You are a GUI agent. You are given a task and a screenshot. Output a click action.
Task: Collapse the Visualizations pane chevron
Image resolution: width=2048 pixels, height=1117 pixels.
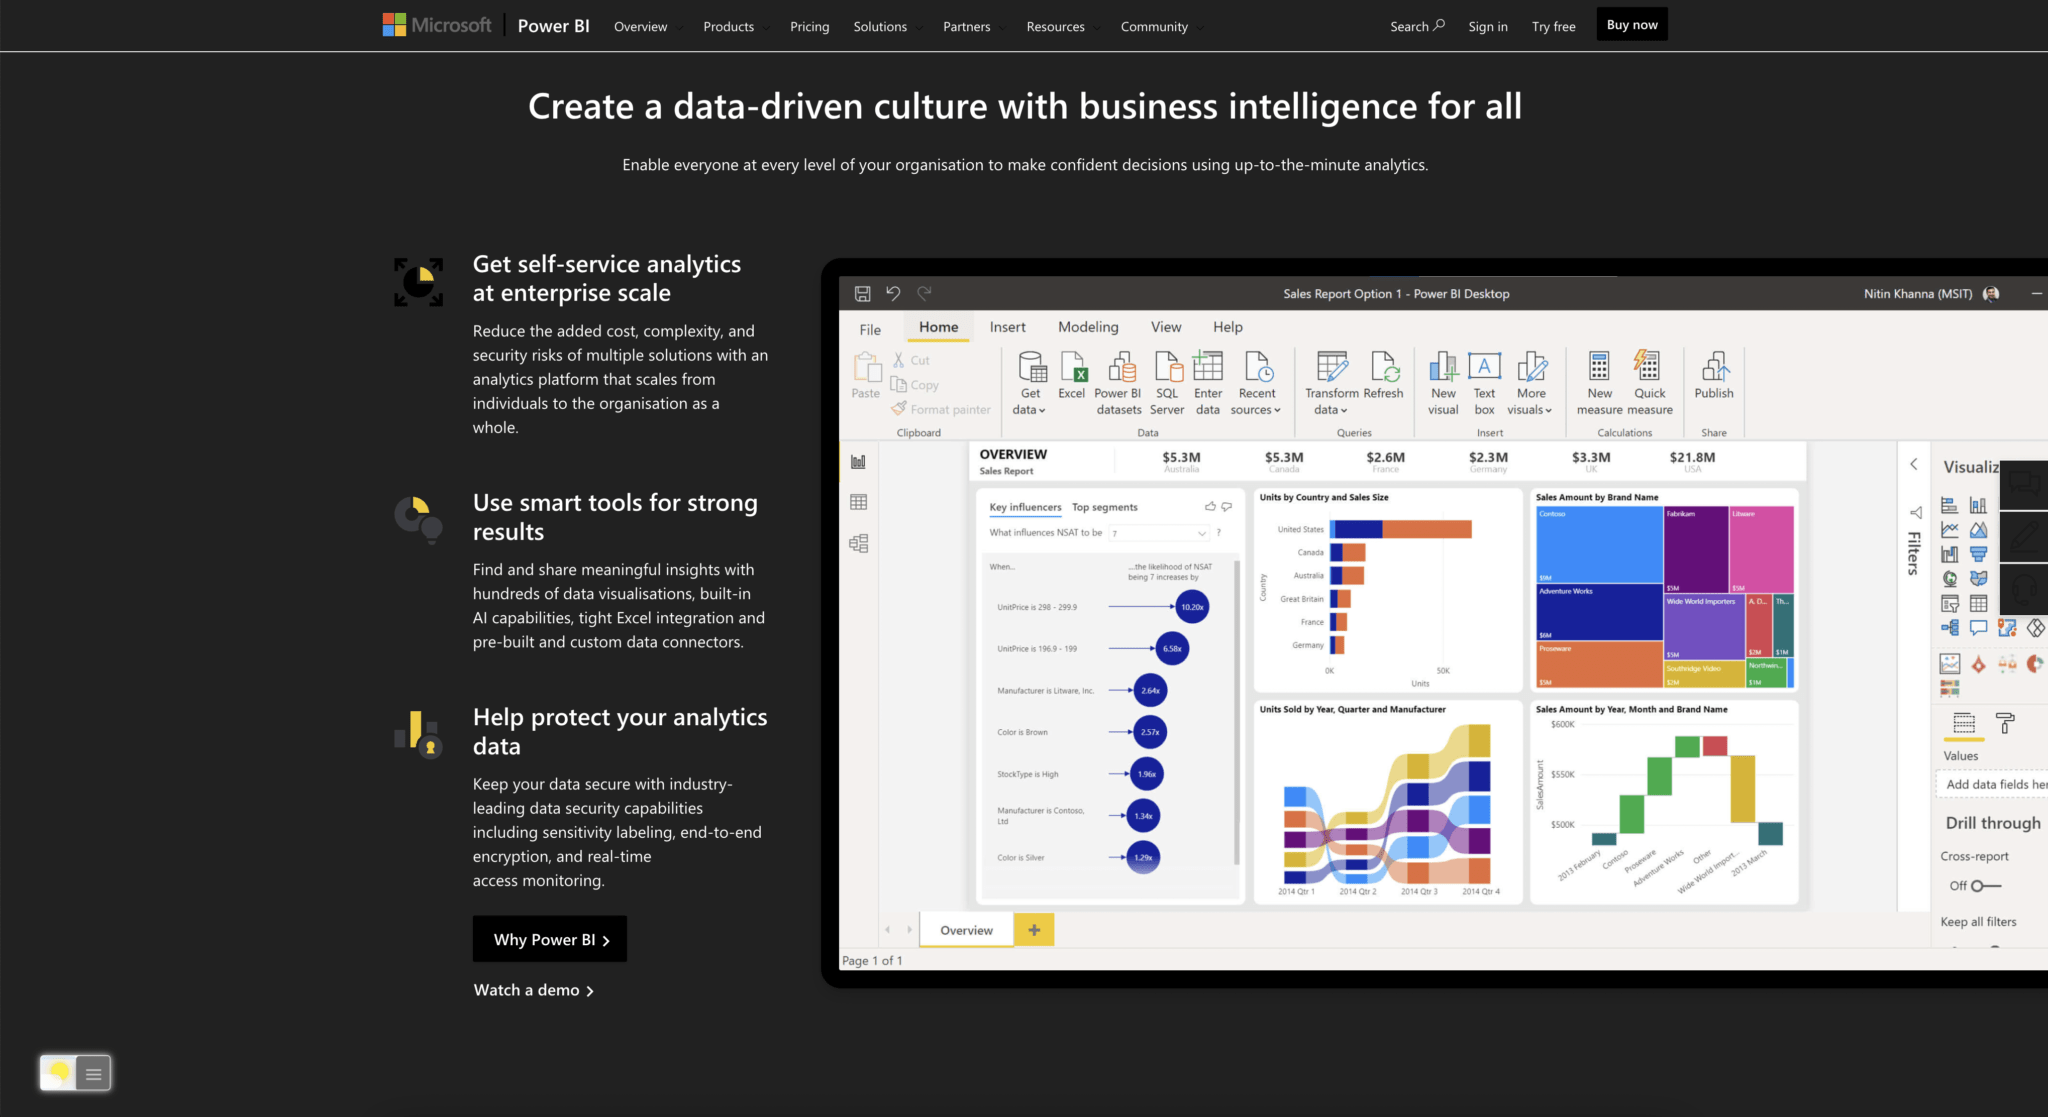[1914, 465]
